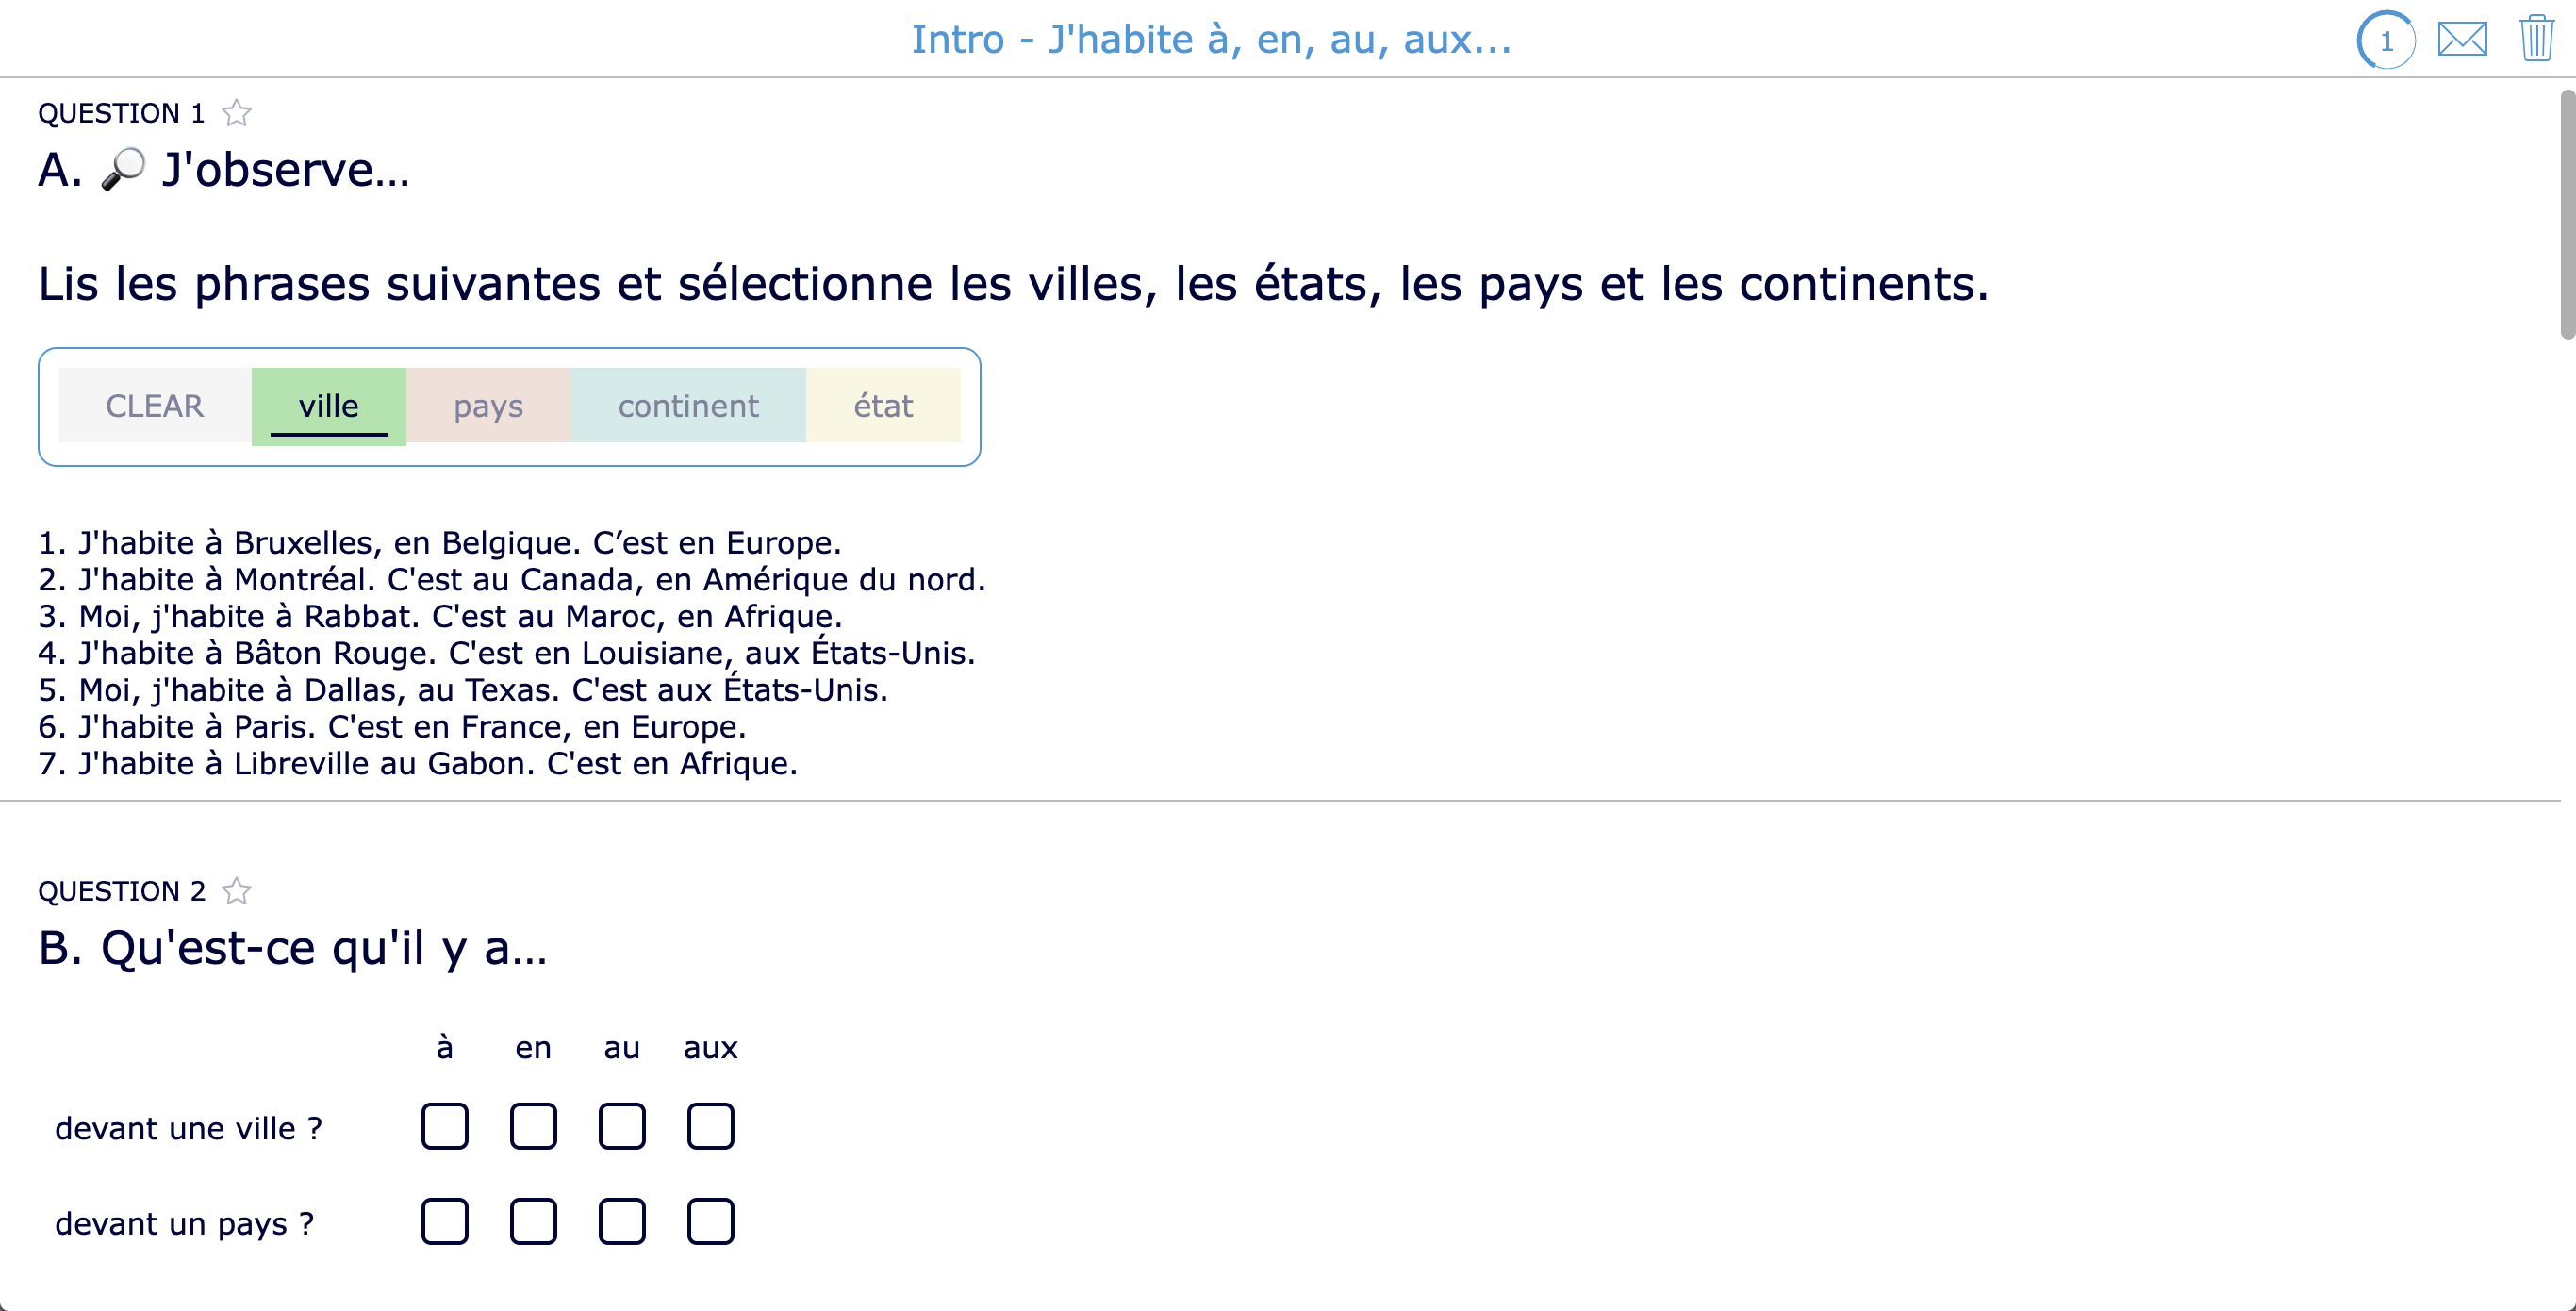The height and width of the screenshot is (1311, 2576).
Task: Check the 'à' box for 'devant une ville ?'
Action: pyautogui.click(x=445, y=1127)
